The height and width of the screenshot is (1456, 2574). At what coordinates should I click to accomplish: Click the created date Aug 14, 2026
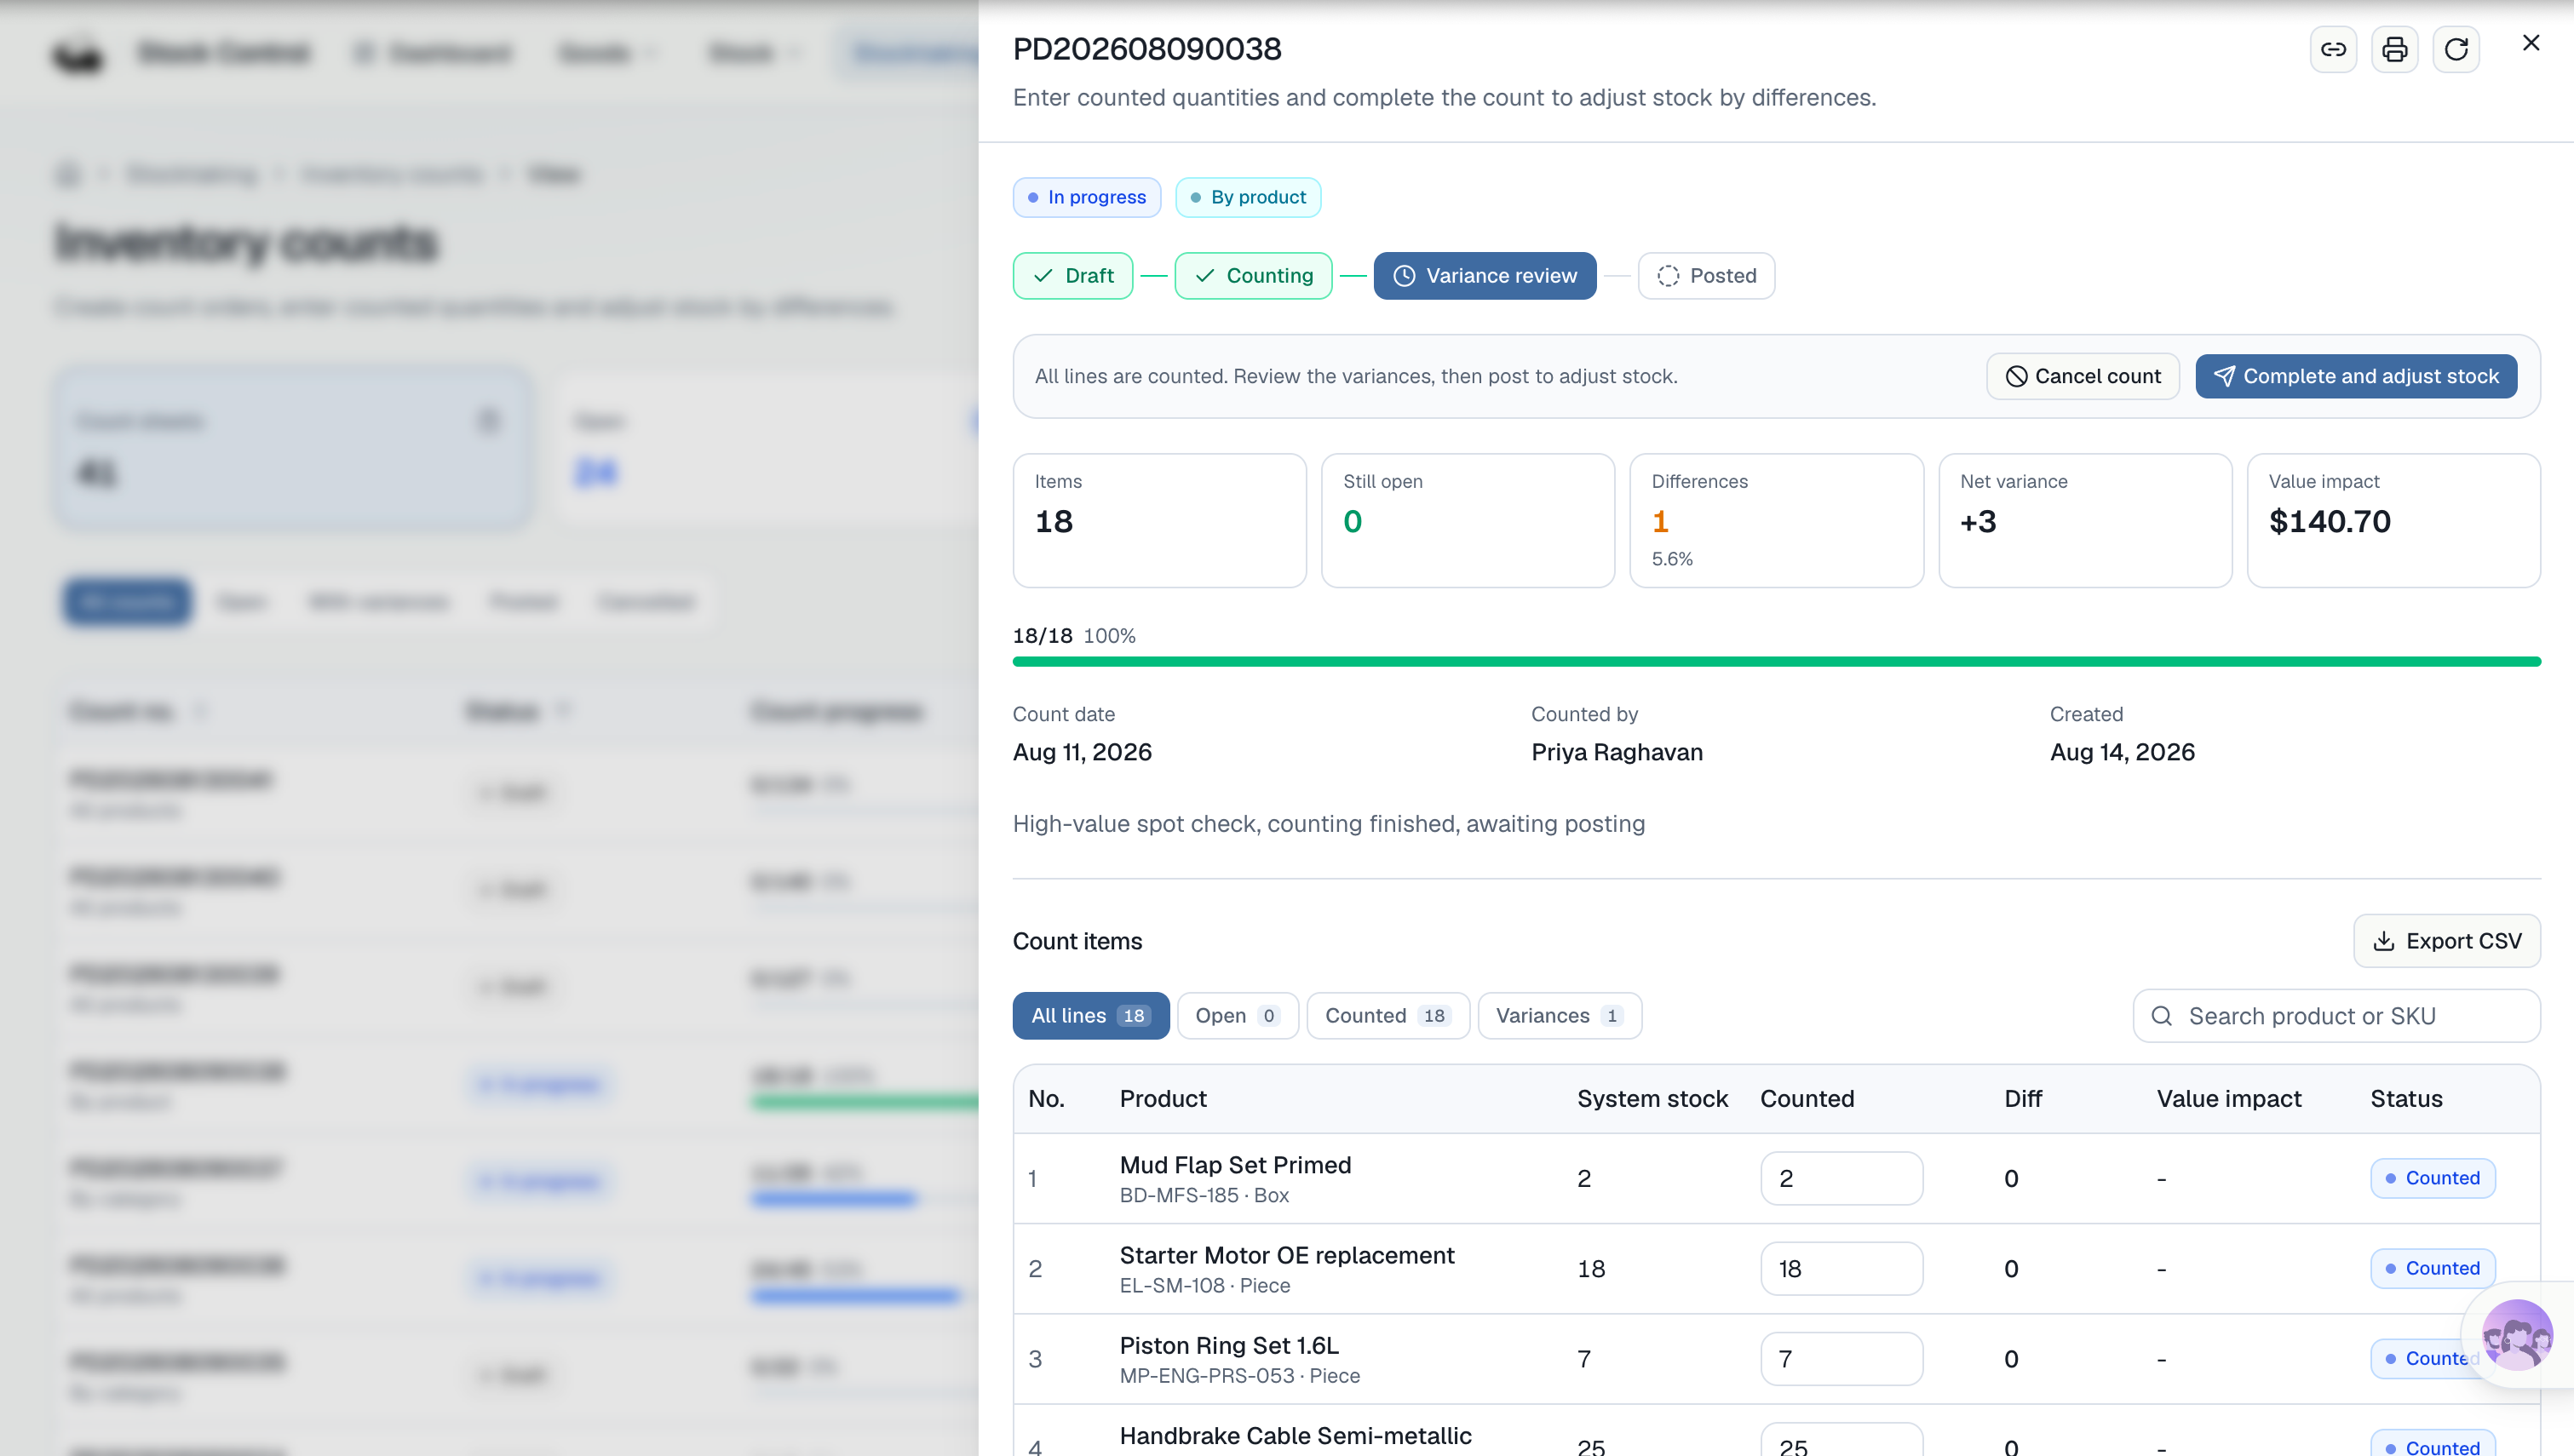click(2122, 752)
